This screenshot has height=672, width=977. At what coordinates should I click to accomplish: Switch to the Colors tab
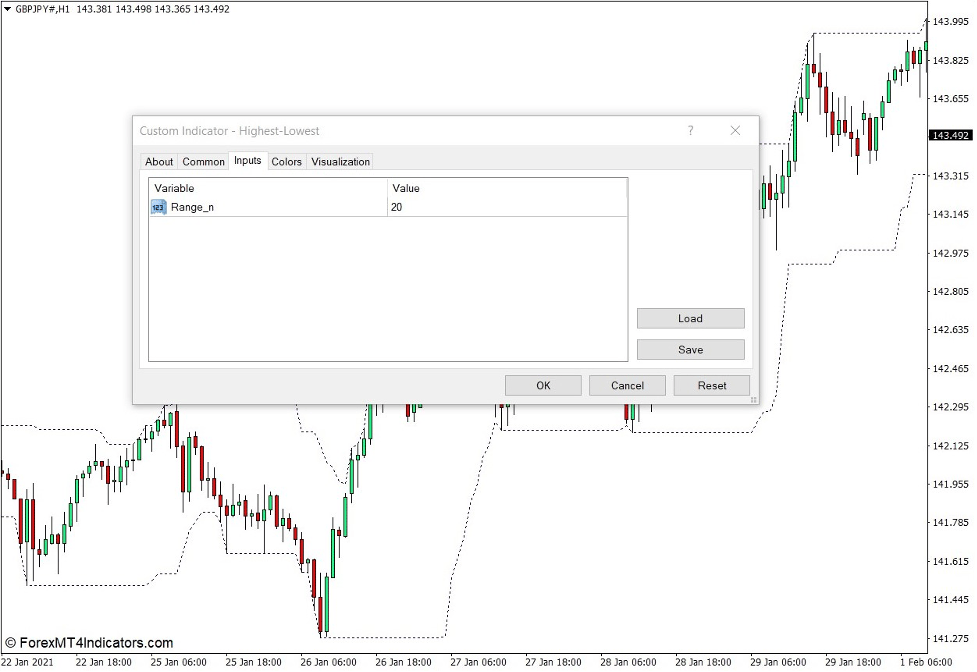pos(286,161)
